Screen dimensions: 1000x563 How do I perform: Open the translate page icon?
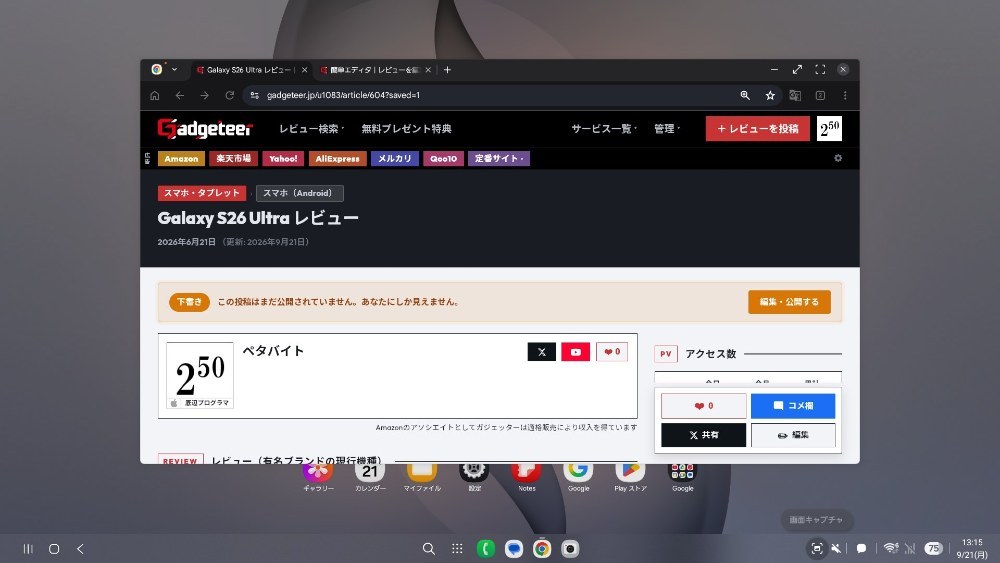coord(795,96)
